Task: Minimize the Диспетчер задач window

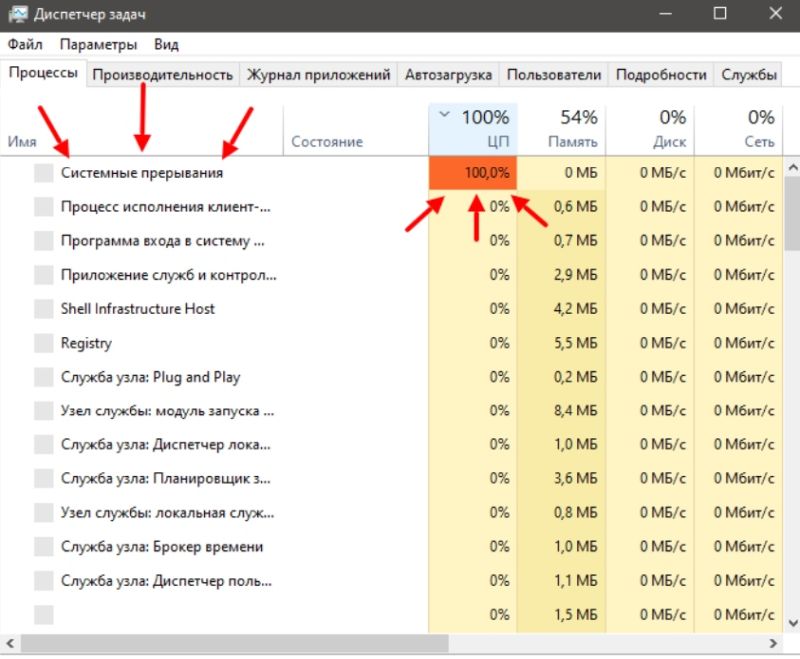Action: (666, 14)
